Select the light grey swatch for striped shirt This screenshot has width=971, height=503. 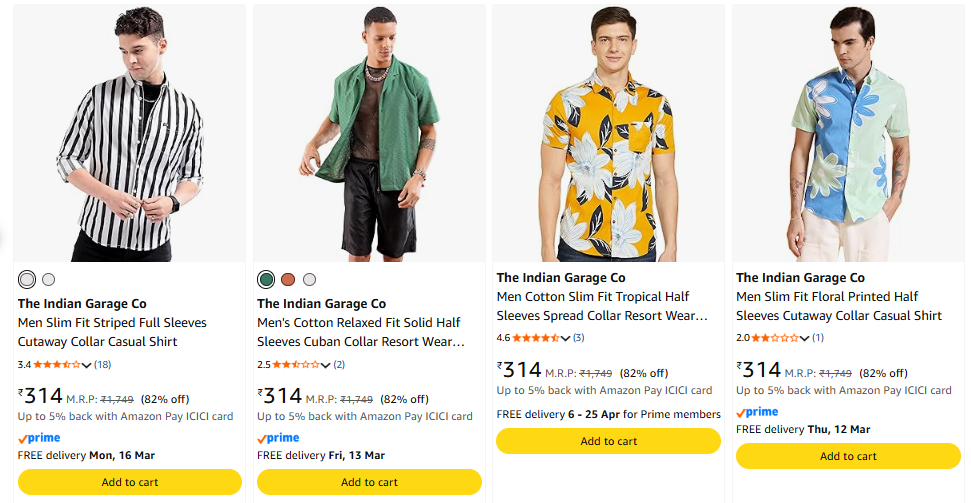pyautogui.click(x=49, y=280)
